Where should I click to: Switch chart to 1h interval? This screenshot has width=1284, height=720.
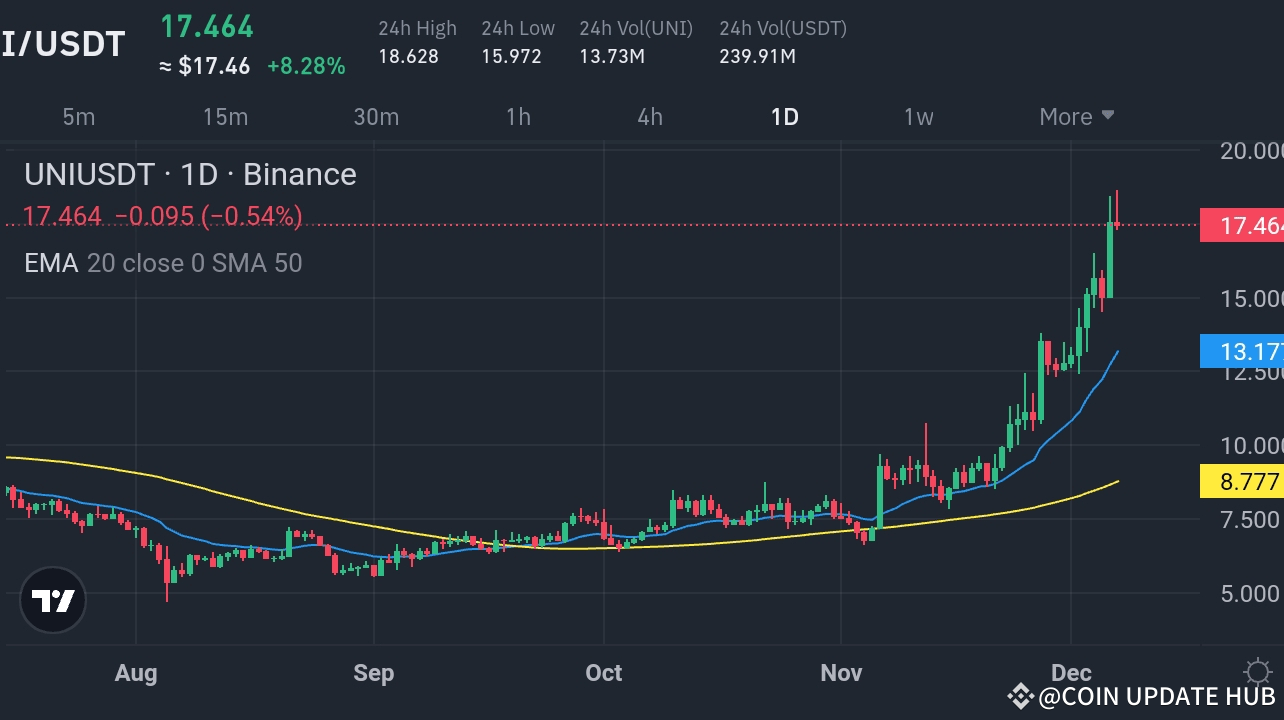tap(518, 117)
